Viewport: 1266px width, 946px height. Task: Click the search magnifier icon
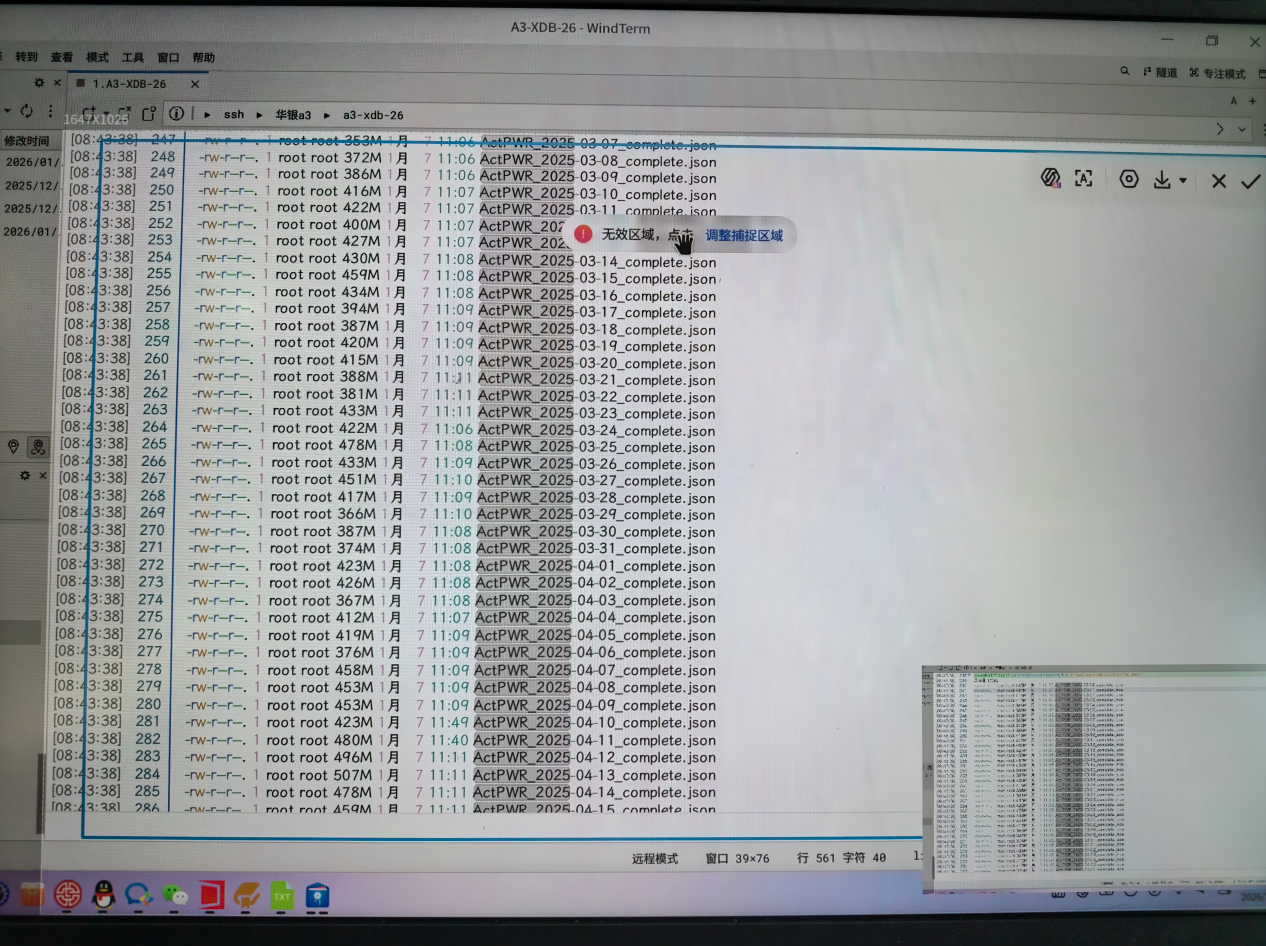1125,71
